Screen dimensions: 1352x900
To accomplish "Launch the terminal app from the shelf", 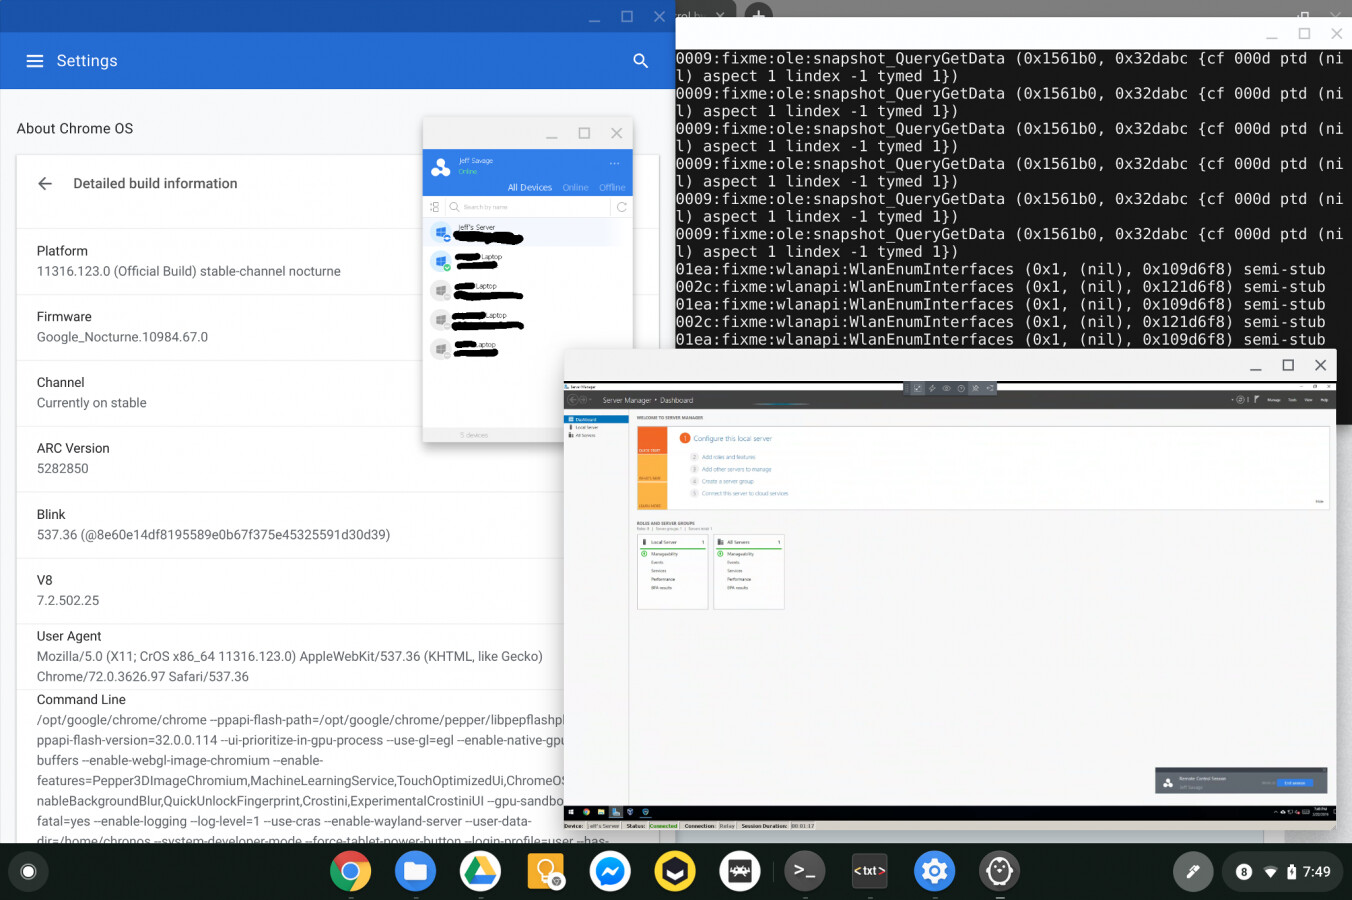I will (x=804, y=871).
